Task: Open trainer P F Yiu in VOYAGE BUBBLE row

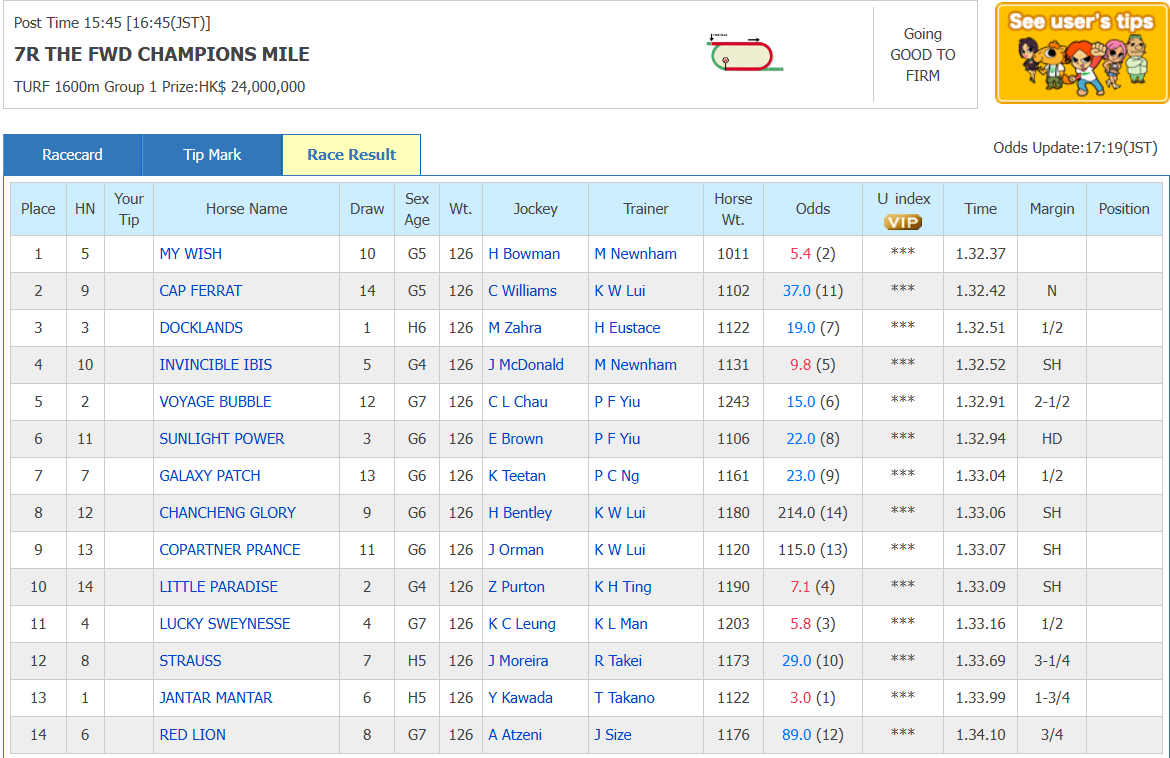Action: click(617, 401)
